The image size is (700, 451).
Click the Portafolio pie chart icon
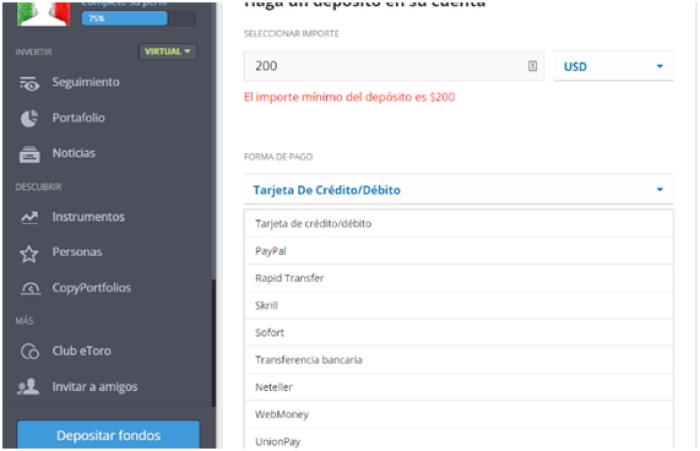click(x=29, y=118)
